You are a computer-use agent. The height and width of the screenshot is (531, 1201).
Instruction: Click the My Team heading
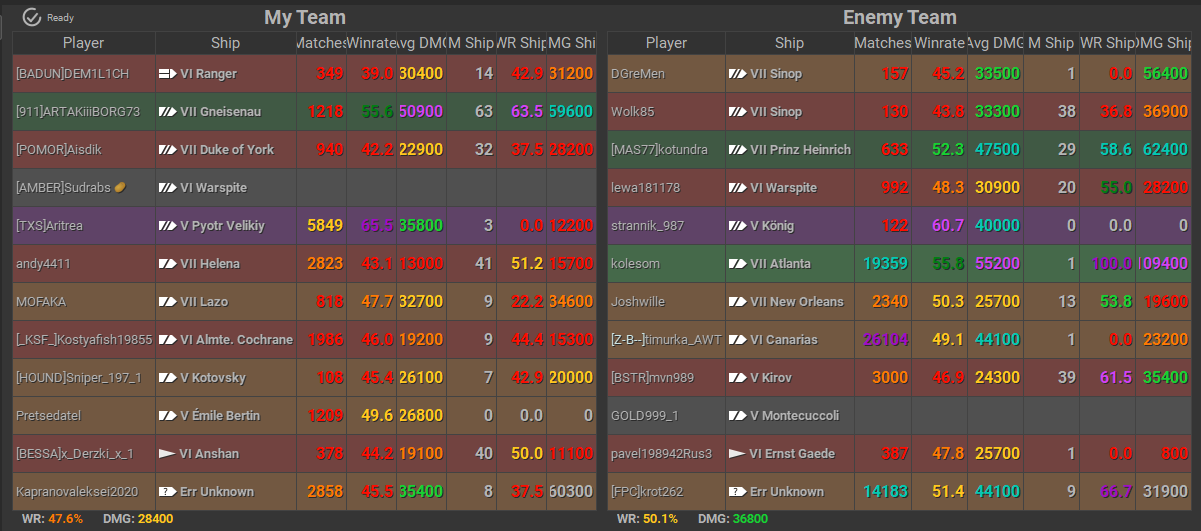[305, 17]
